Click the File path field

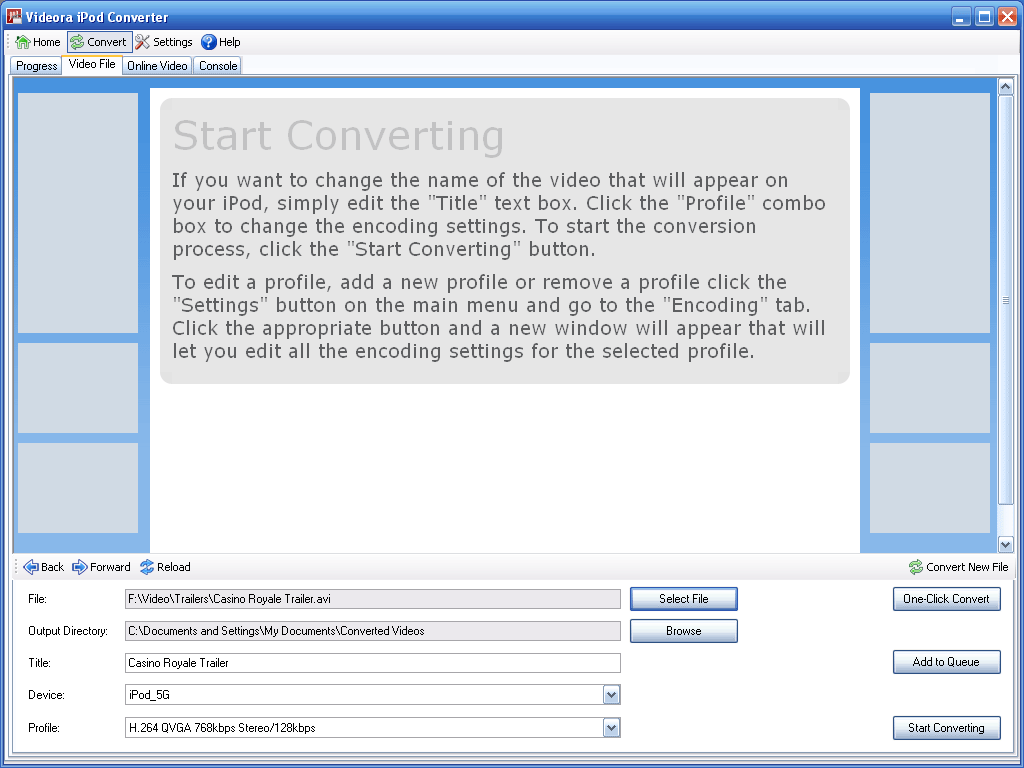pyautogui.click(x=372, y=599)
